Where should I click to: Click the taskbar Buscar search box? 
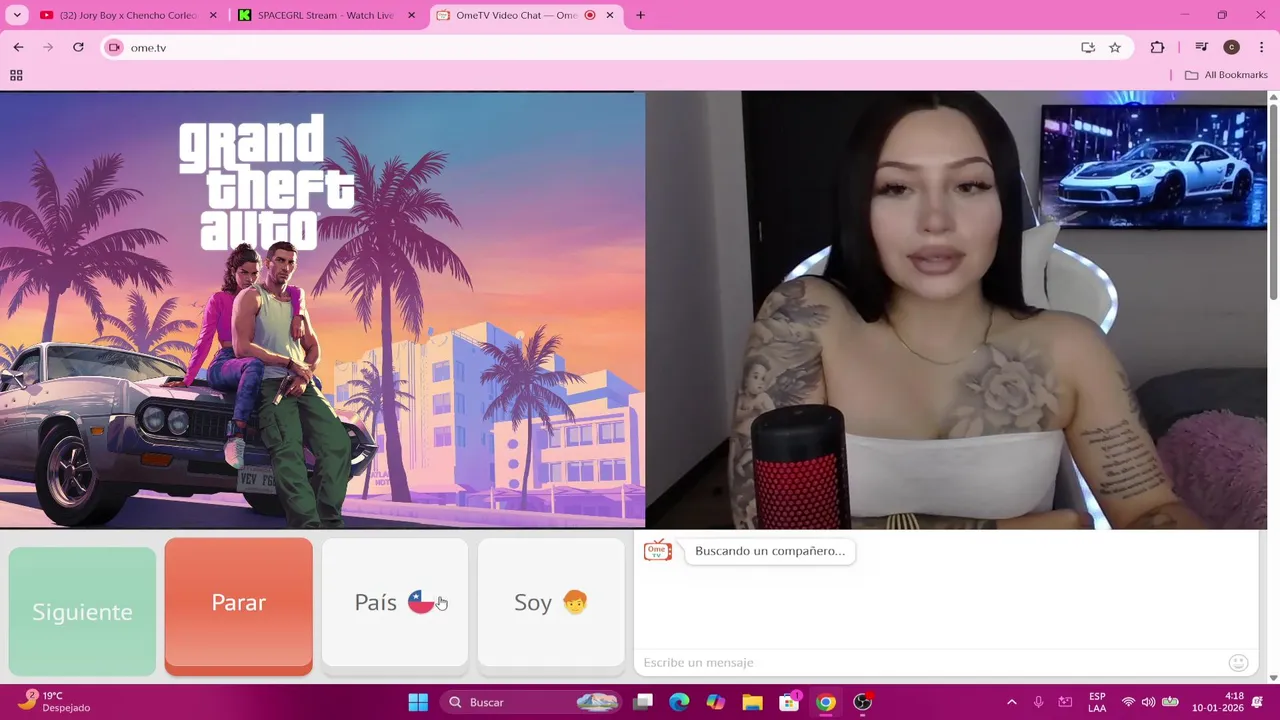coord(531,702)
